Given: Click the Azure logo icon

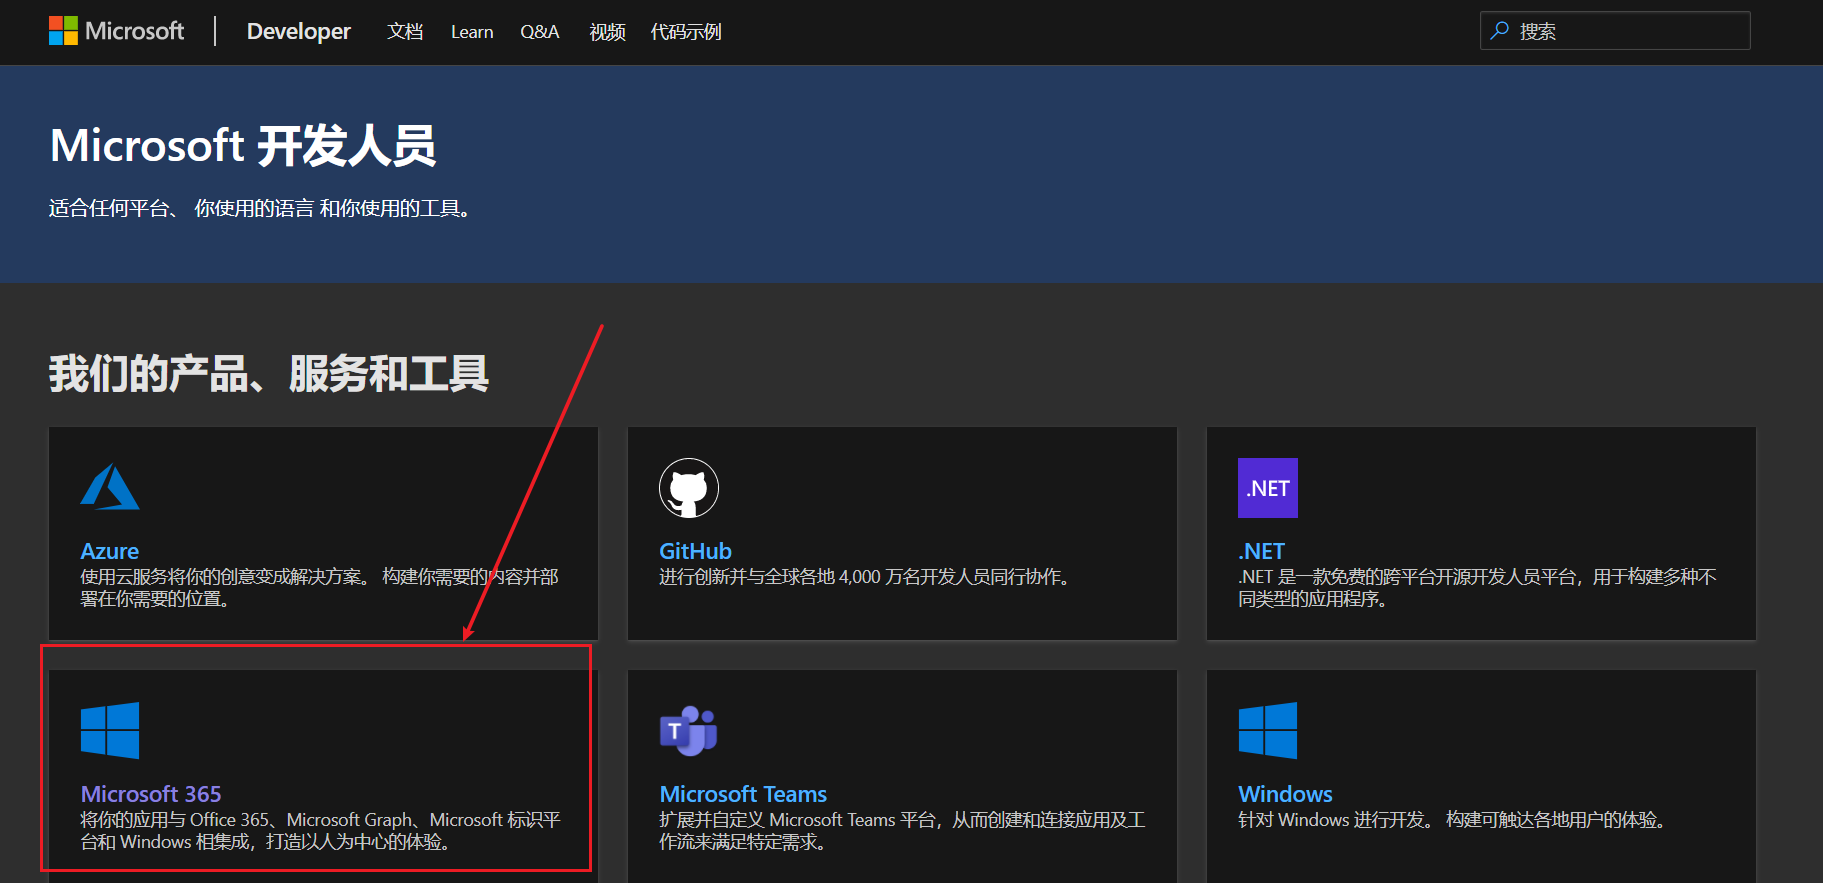Looking at the screenshot, I should (110, 487).
